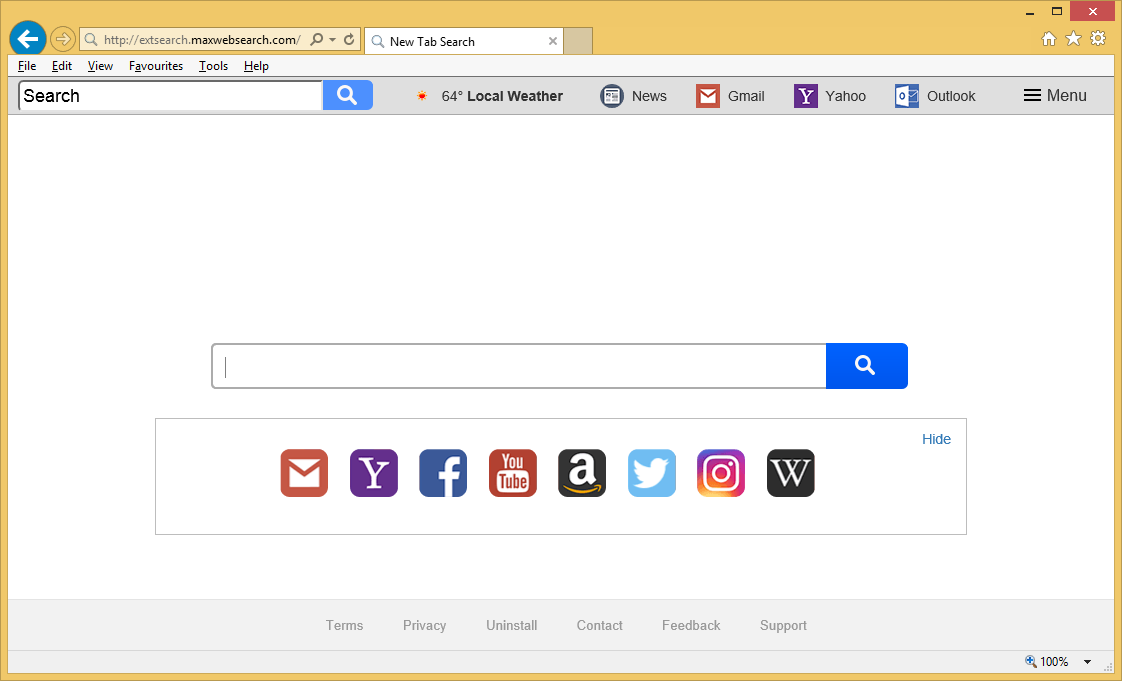Image resolution: width=1122 pixels, height=681 pixels.
Task: Click the main center search field
Action: (x=518, y=366)
